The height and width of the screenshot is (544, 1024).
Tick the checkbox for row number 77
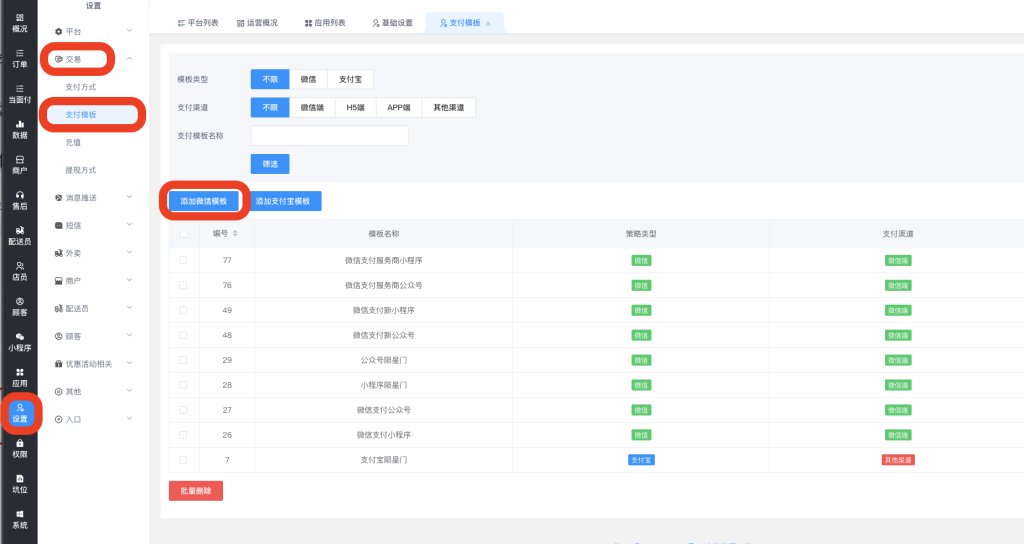183,260
